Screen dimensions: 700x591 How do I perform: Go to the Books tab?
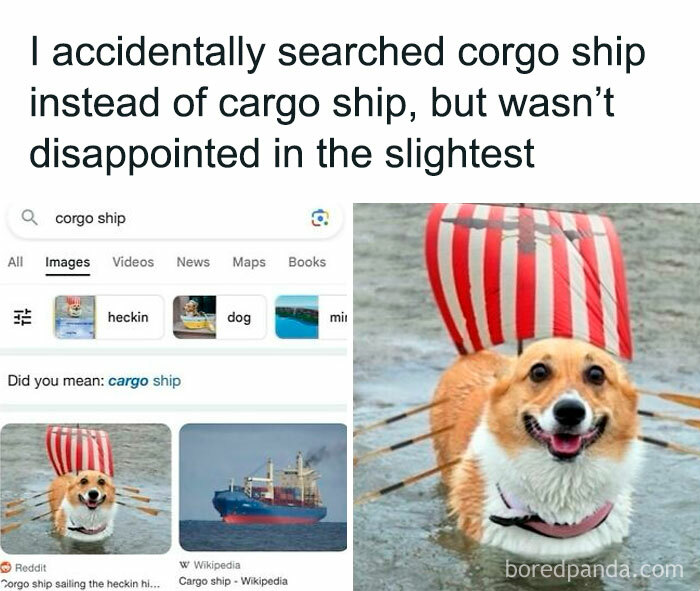pyautogui.click(x=307, y=262)
